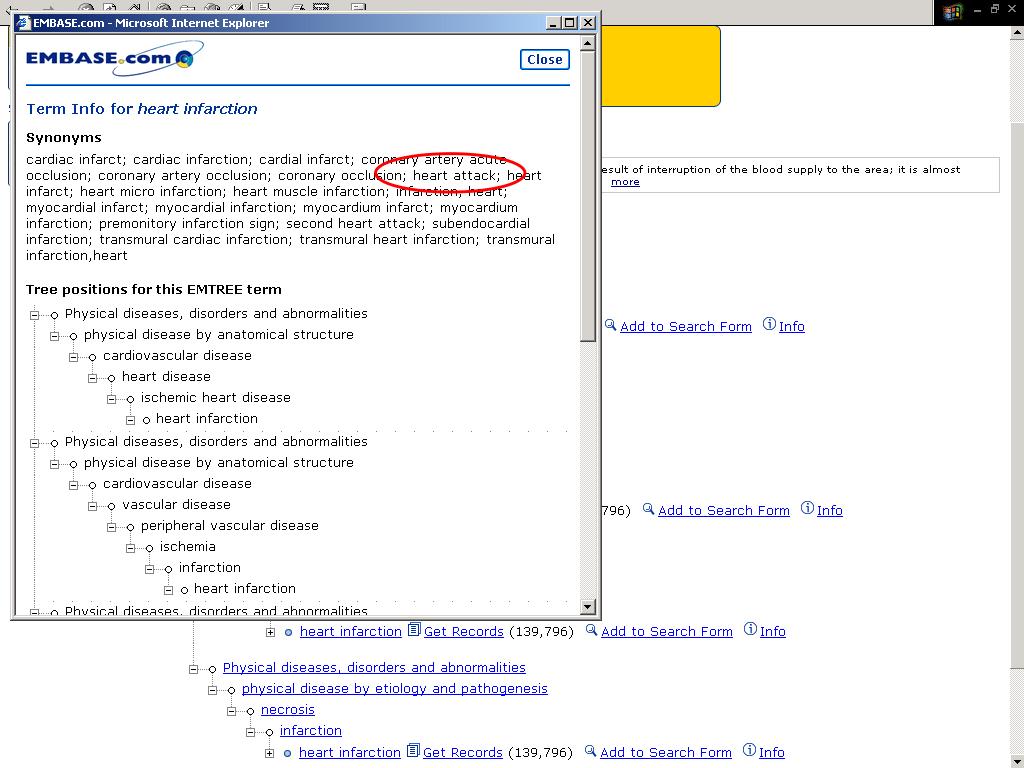The height and width of the screenshot is (768, 1024).
Task: Click restore button of background browser window
Action: (x=995, y=9)
